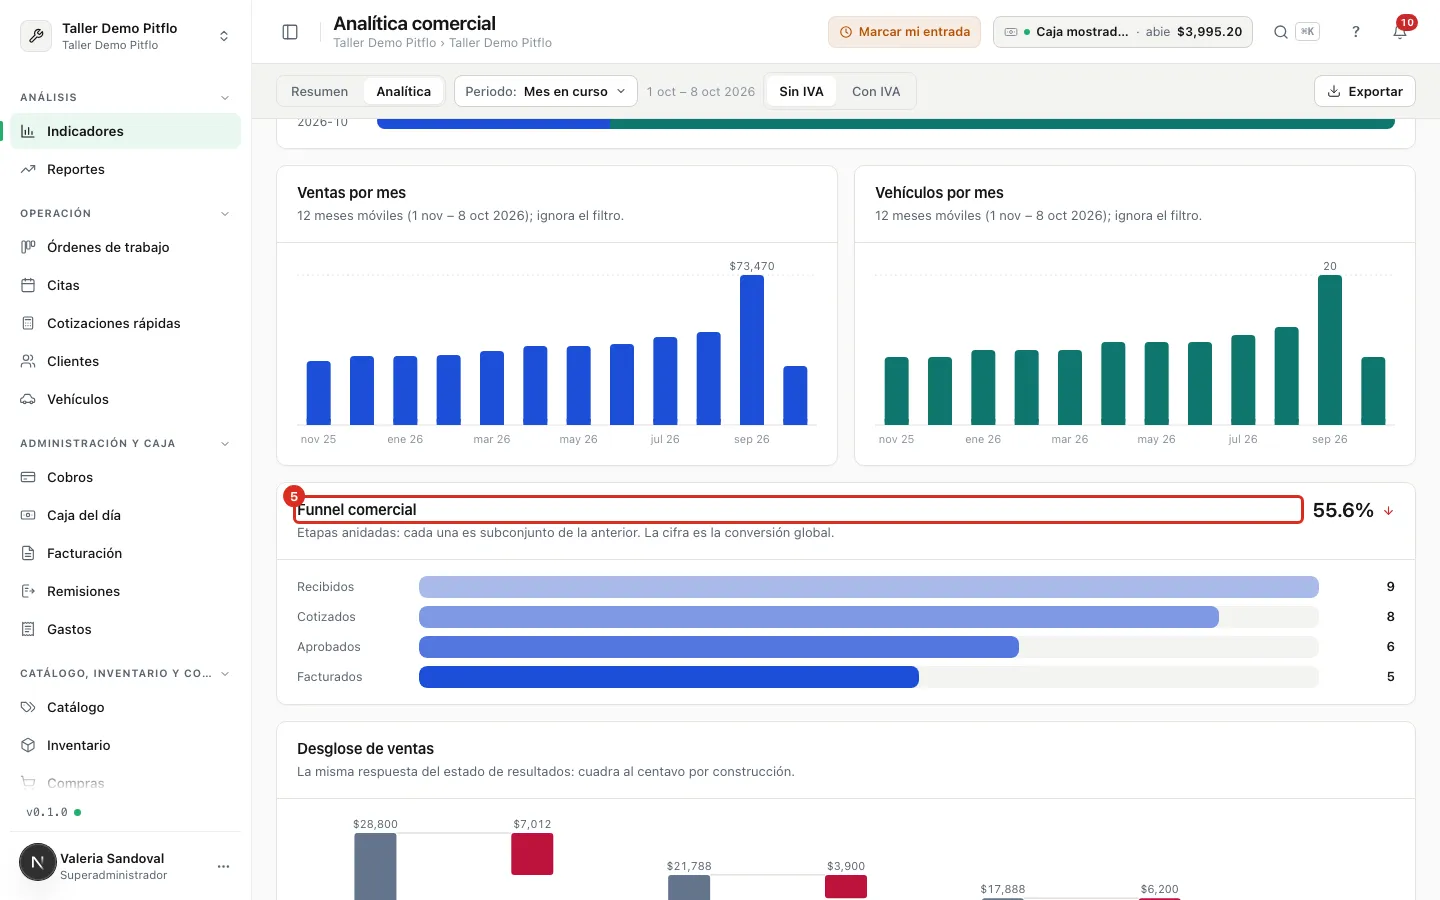This screenshot has width=1440, height=900.
Task: Click the $73,470 sales bar
Action: (752, 350)
